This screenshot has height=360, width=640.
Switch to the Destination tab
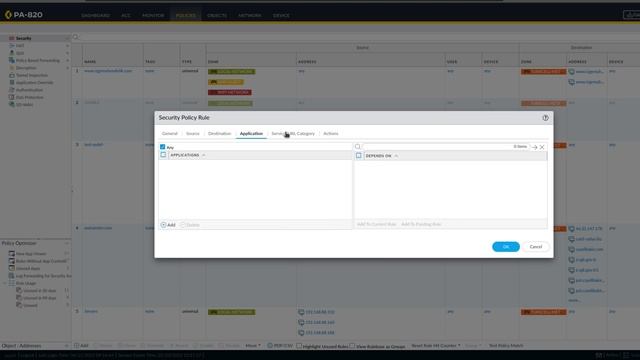(x=219, y=133)
